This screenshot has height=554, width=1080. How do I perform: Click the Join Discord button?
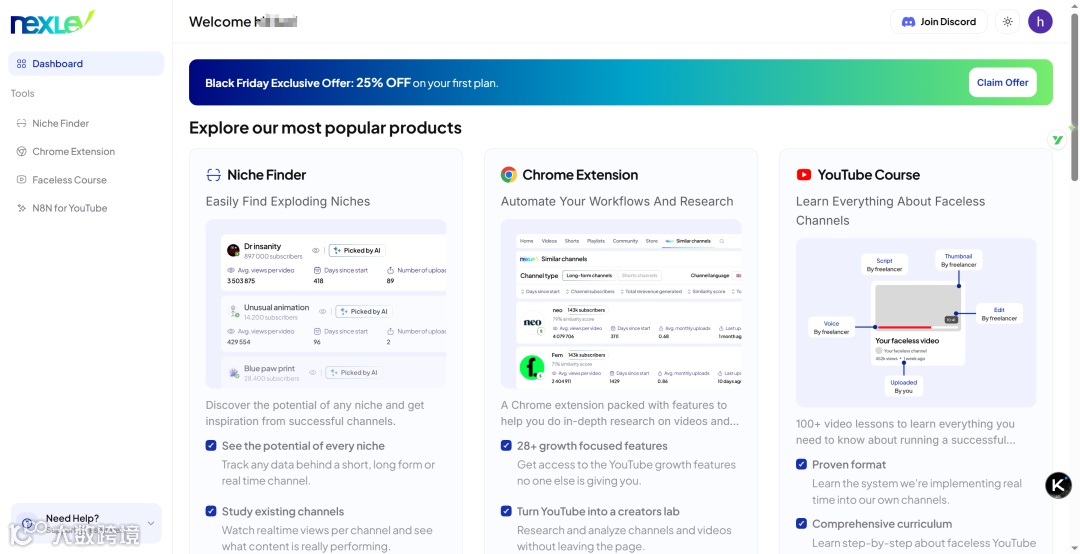(x=938, y=22)
